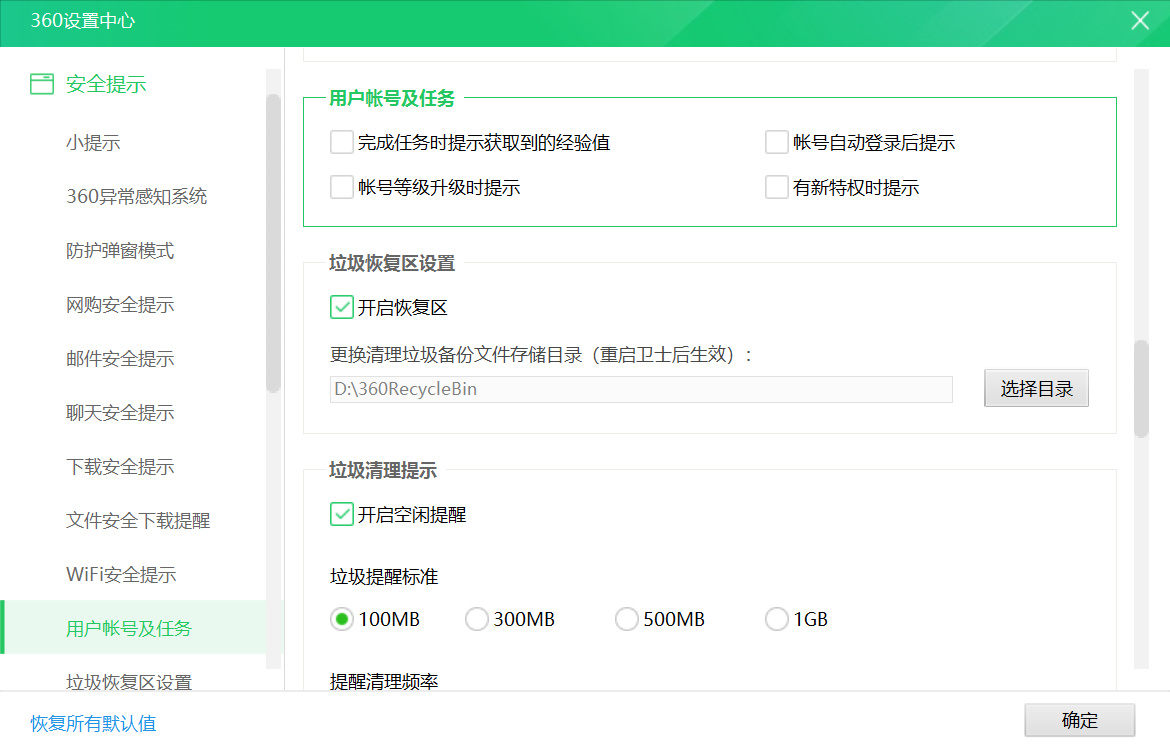
Task: Open WiFi安全提示 settings
Action: click(122, 575)
